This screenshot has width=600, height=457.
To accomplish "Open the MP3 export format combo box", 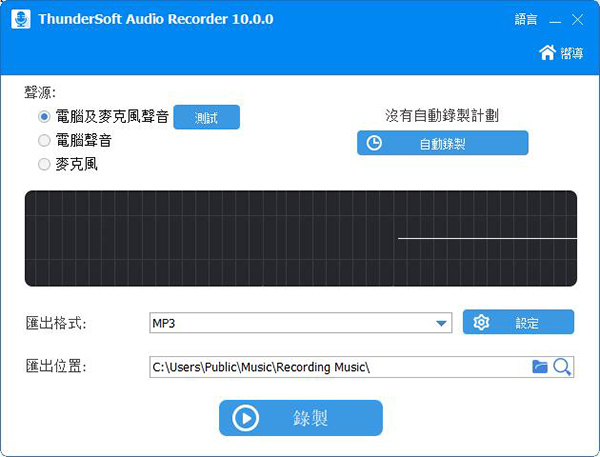I will click(x=290, y=323).
